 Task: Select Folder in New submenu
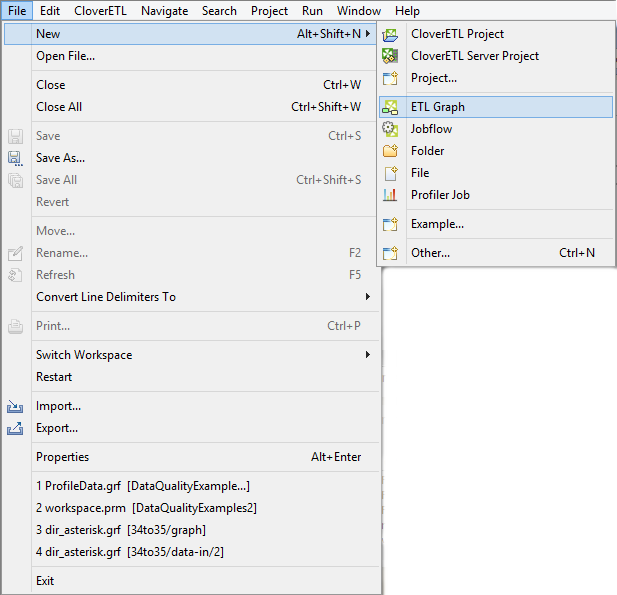[x=496, y=151]
